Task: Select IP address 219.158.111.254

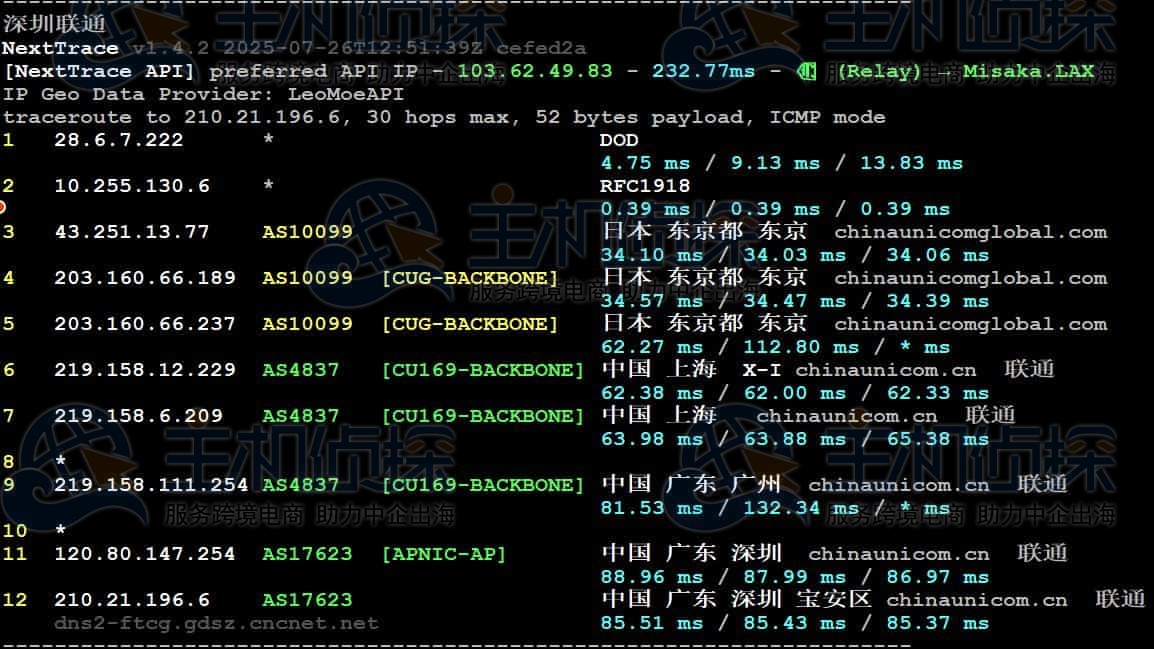Action: coord(151,485)
